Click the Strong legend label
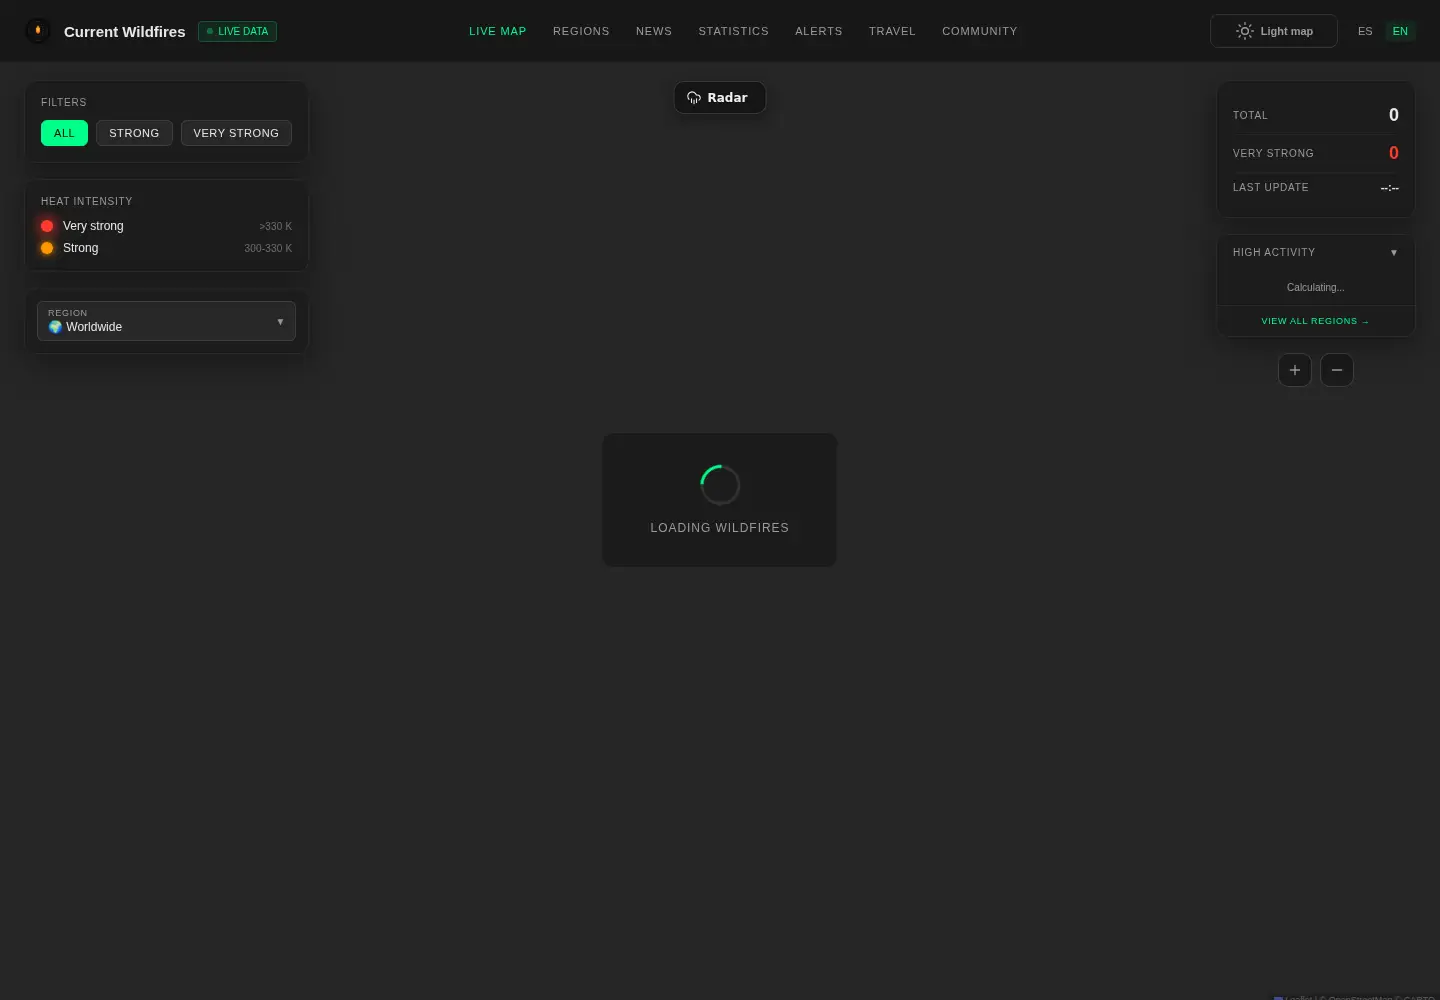 click(x=80, y=248)
